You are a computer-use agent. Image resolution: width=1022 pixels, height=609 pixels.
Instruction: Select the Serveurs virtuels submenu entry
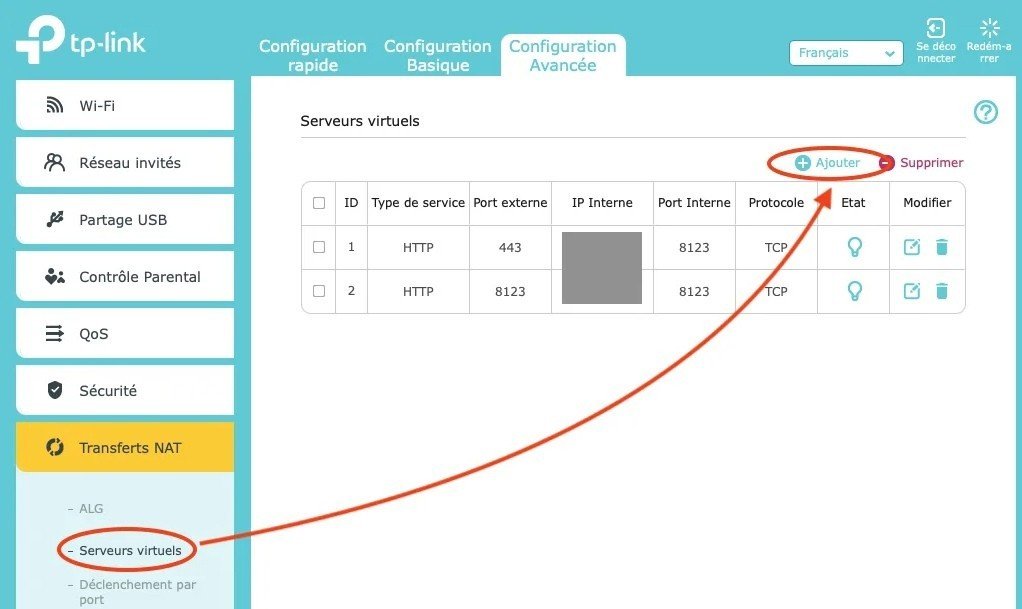pyautogui.click(x=130, y=550)
